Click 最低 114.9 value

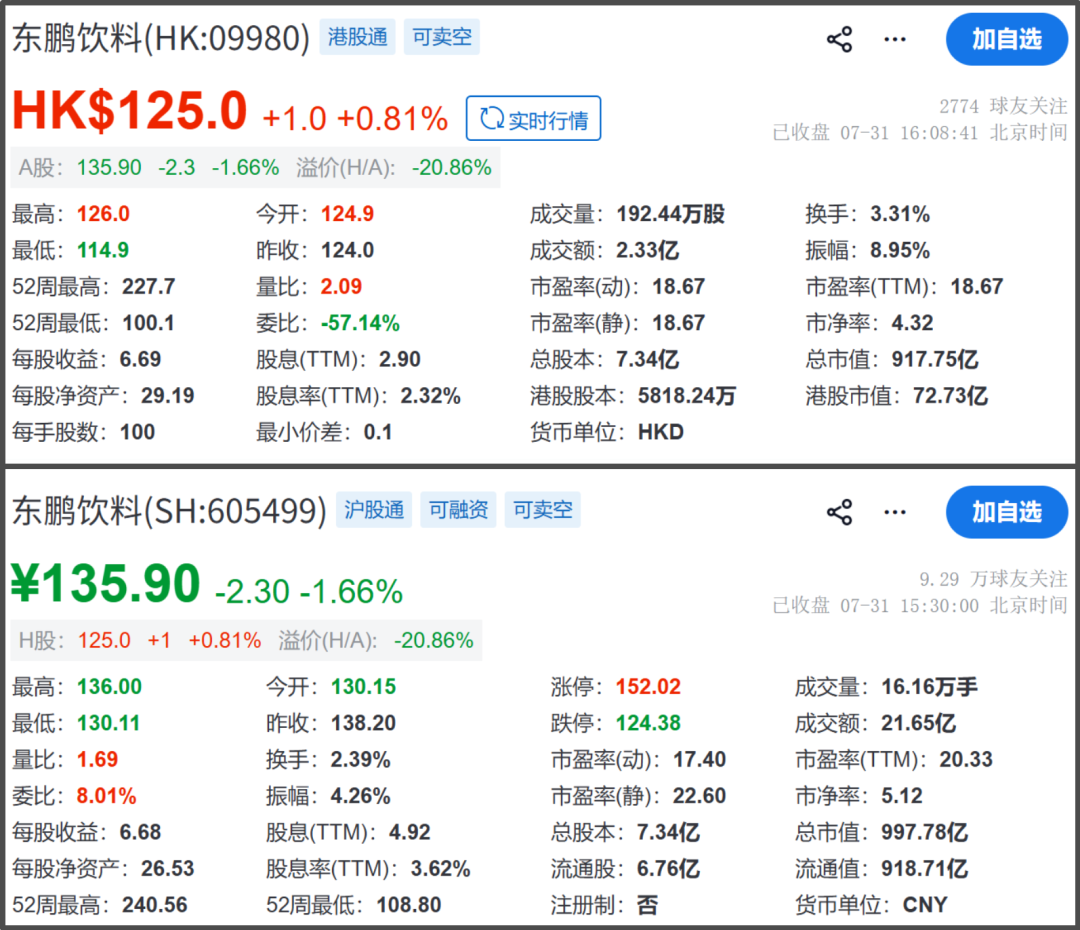(103, 250)
